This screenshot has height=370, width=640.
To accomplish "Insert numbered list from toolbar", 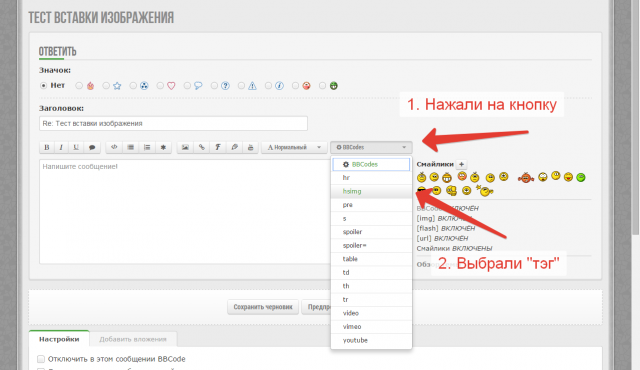I will coord(147,147).
